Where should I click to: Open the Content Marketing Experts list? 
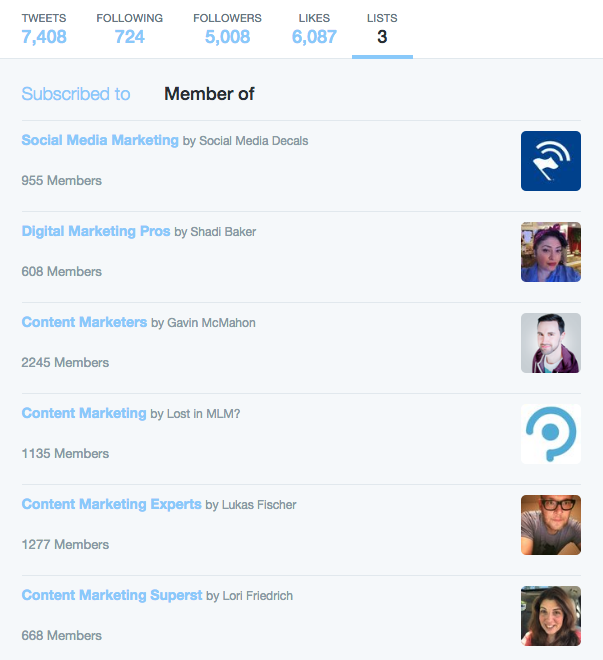coord(112,504)
